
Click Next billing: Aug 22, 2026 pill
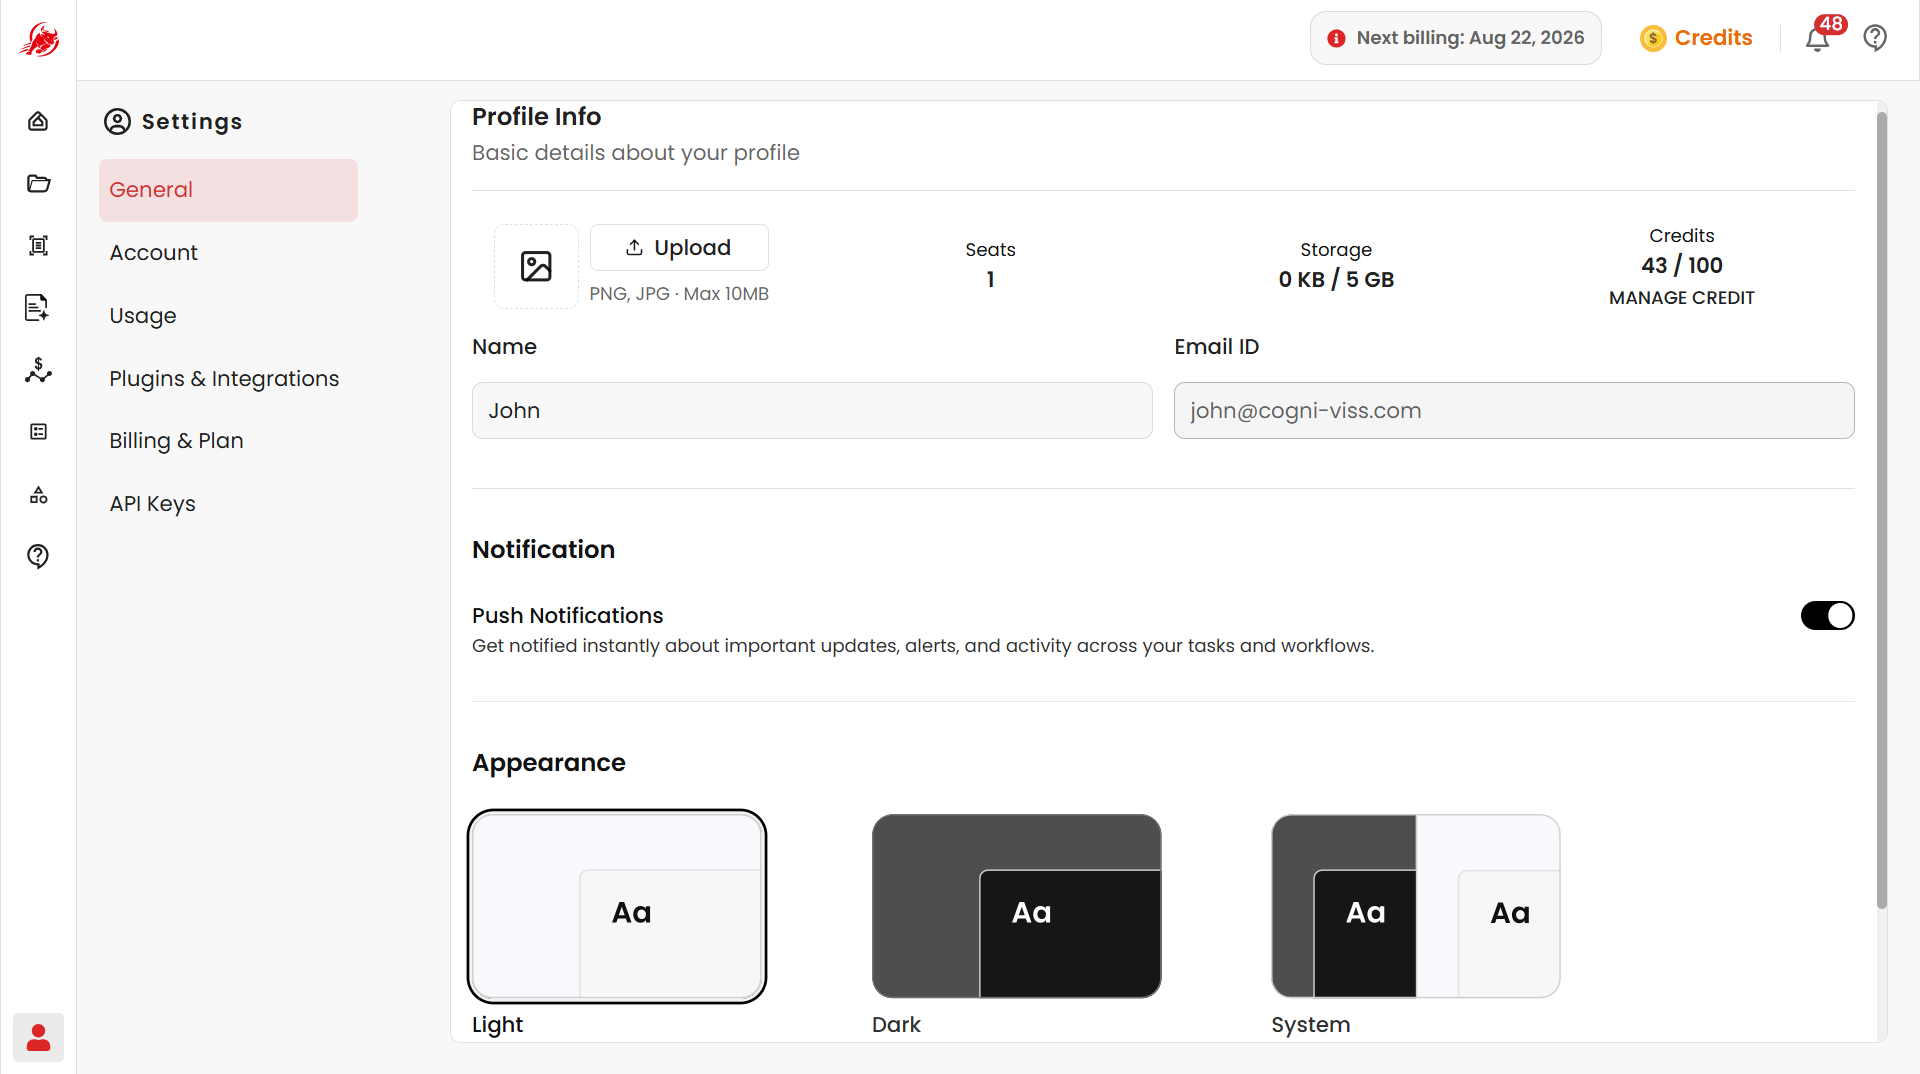pos(1455,38)
